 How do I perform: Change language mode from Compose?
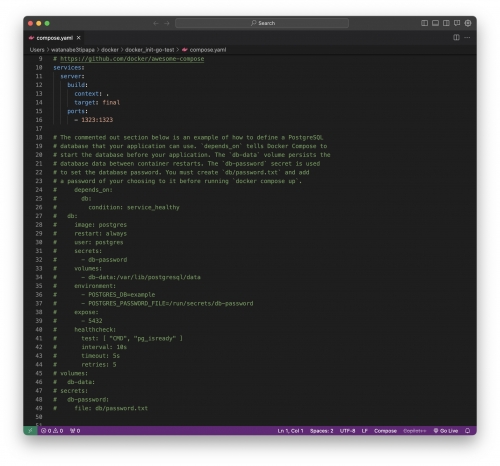tap(385, 431)
